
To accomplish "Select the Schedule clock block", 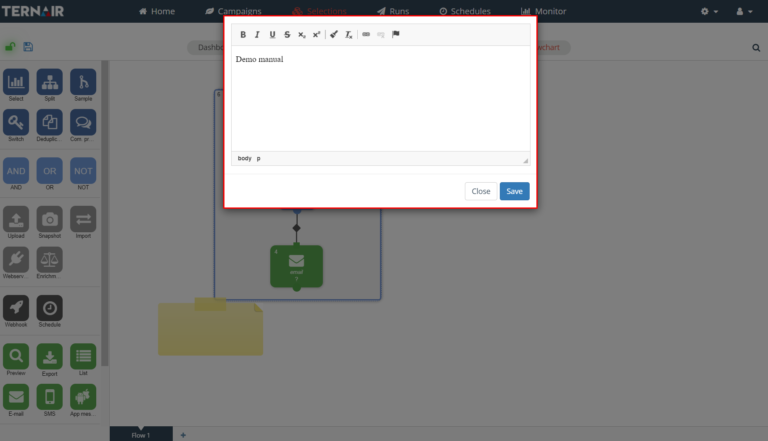I will 49,308.
